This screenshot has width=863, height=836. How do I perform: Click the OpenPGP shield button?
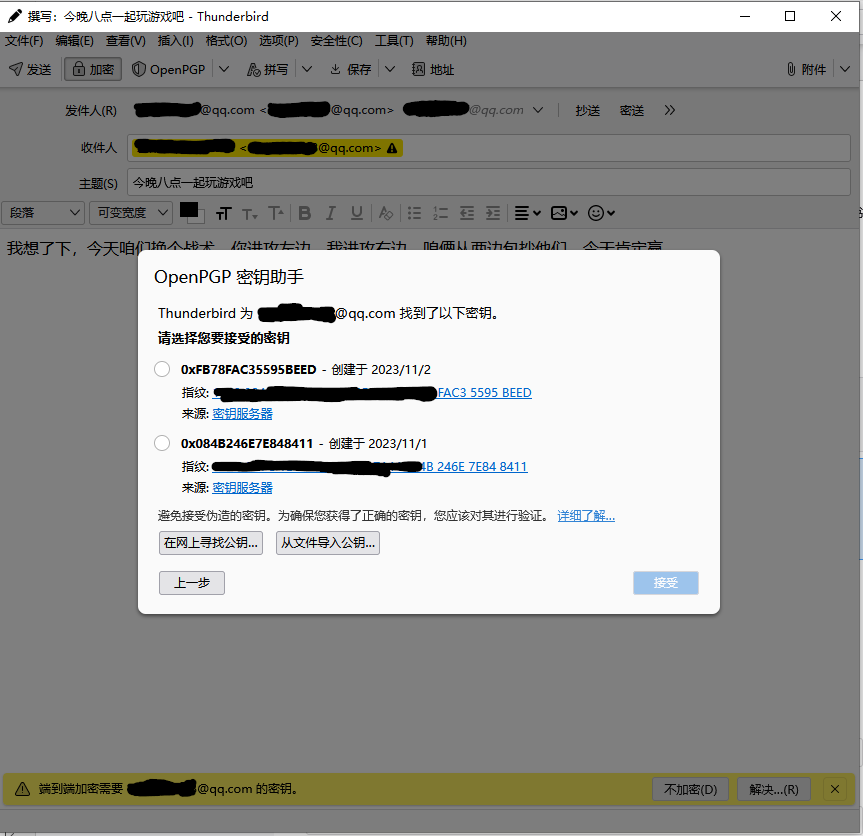click(168, 69)
